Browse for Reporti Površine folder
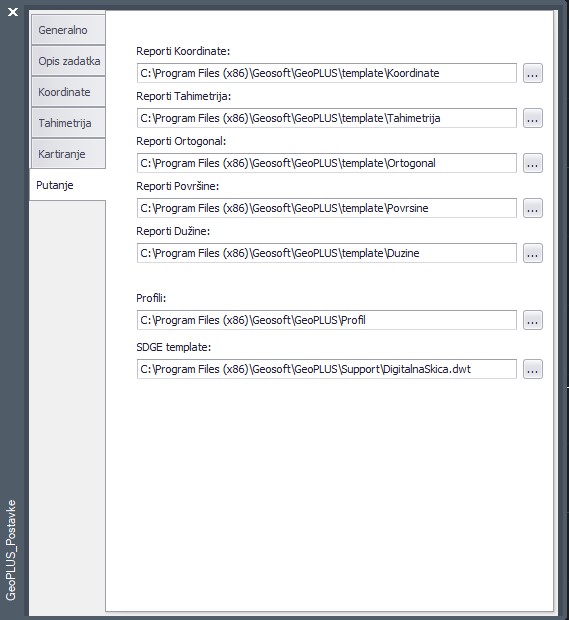The image size is (569, 620). tap(533, 208)
